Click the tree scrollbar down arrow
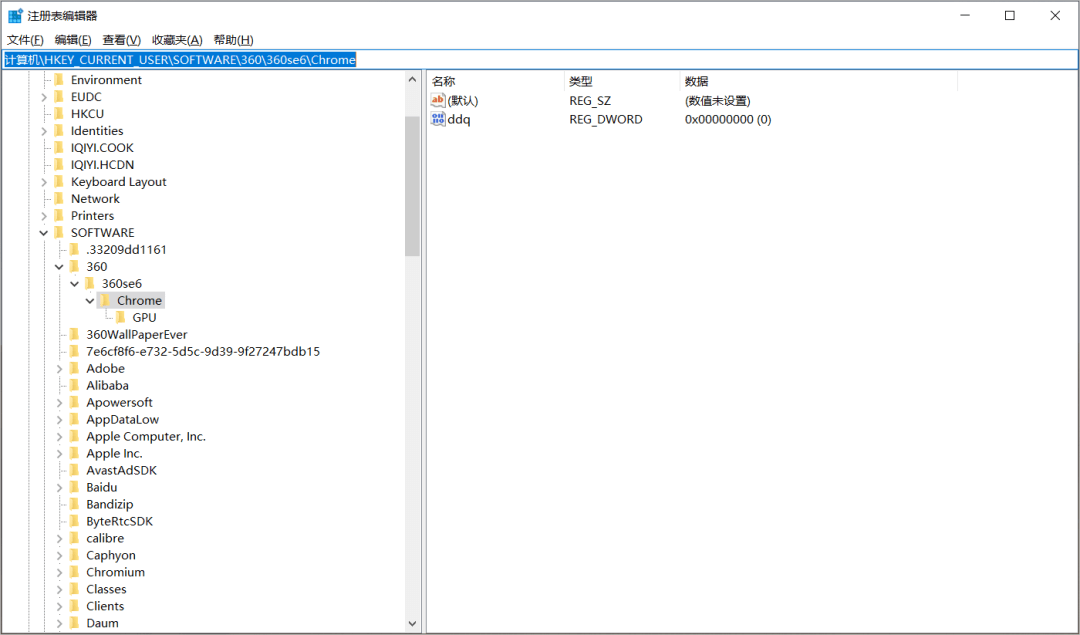 [413, 624]
